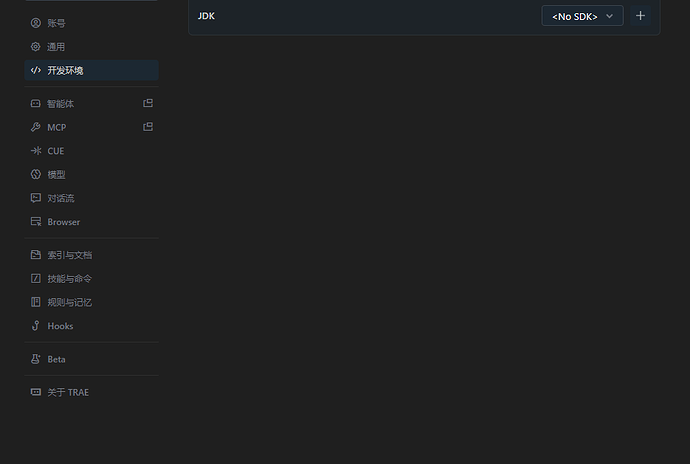
Task: Click the code brackets icon beside 开发环境
Action: pos(36,70)
